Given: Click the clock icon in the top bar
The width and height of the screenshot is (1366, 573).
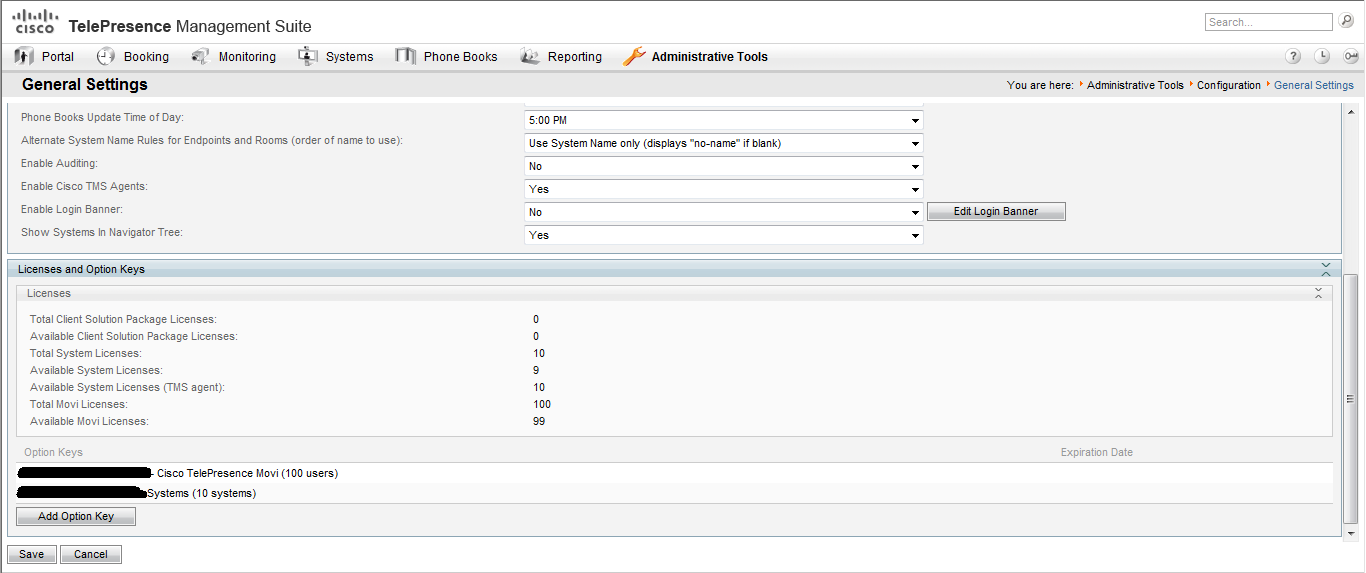Looking at the screenshot, I should pyautogui.click(x=1322, y=57).
